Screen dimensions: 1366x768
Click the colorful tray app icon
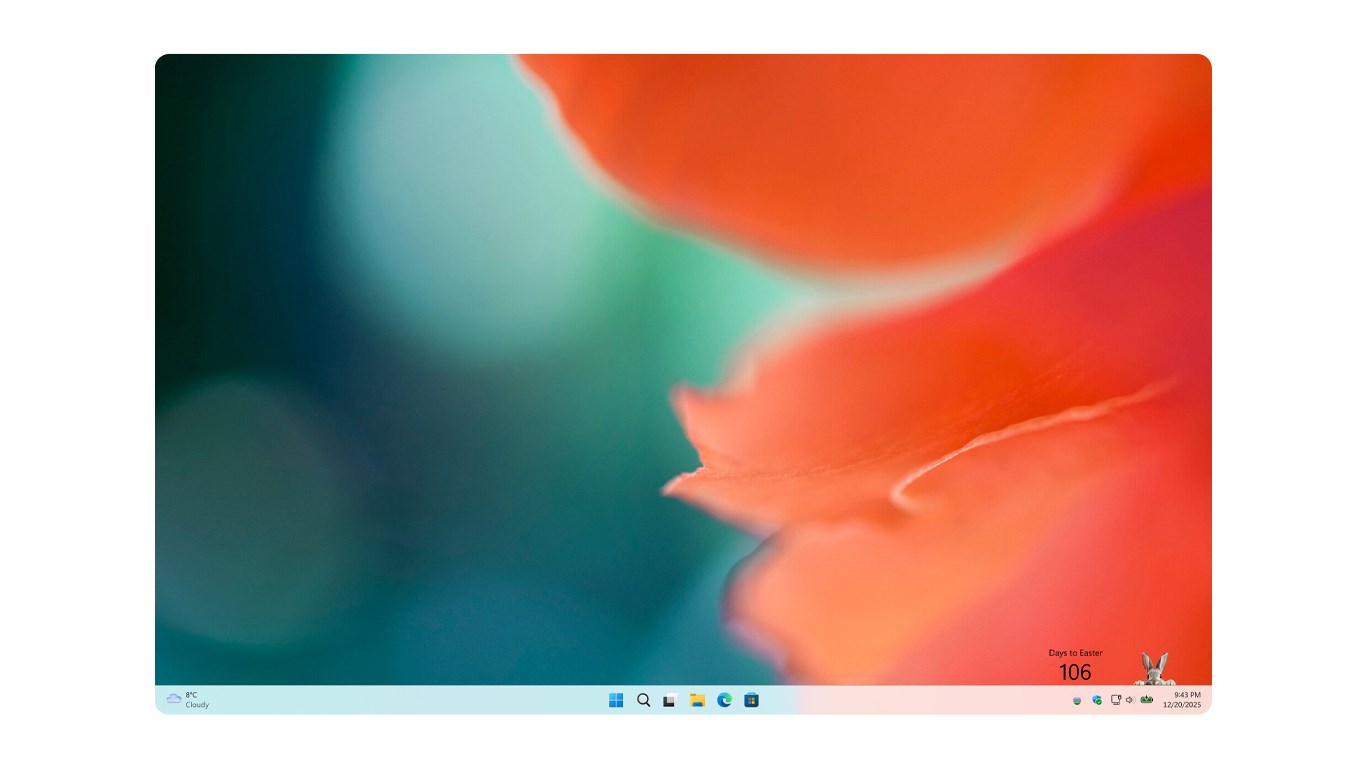coord(1078,699)
